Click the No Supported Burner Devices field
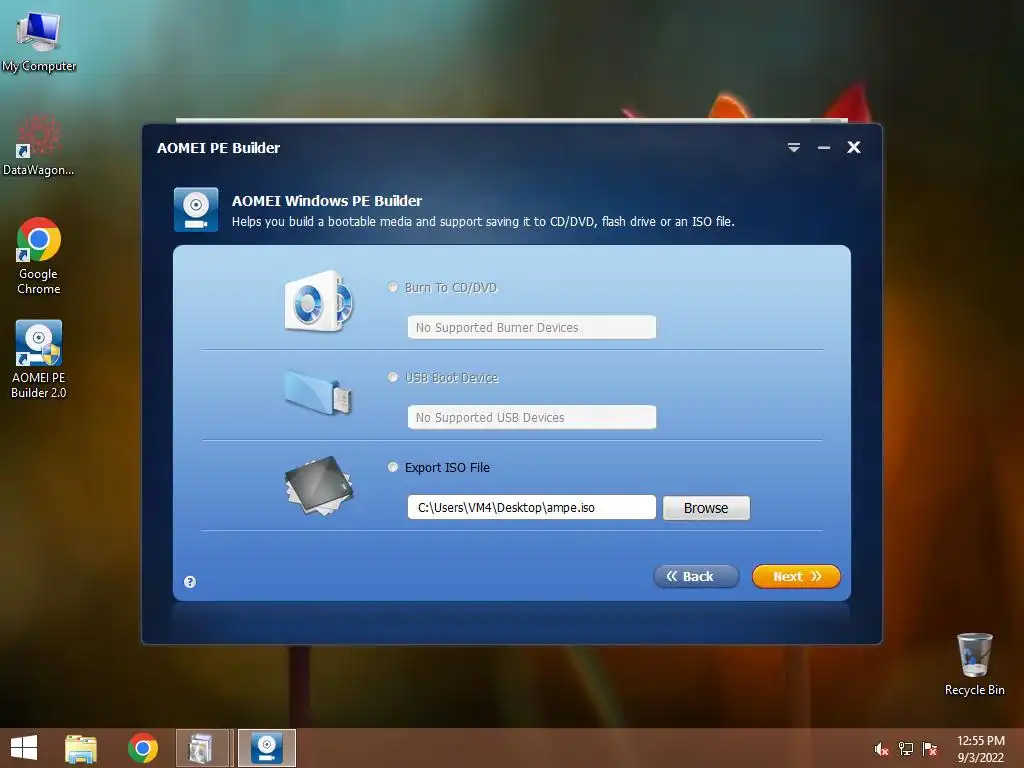 click(532, 327)
